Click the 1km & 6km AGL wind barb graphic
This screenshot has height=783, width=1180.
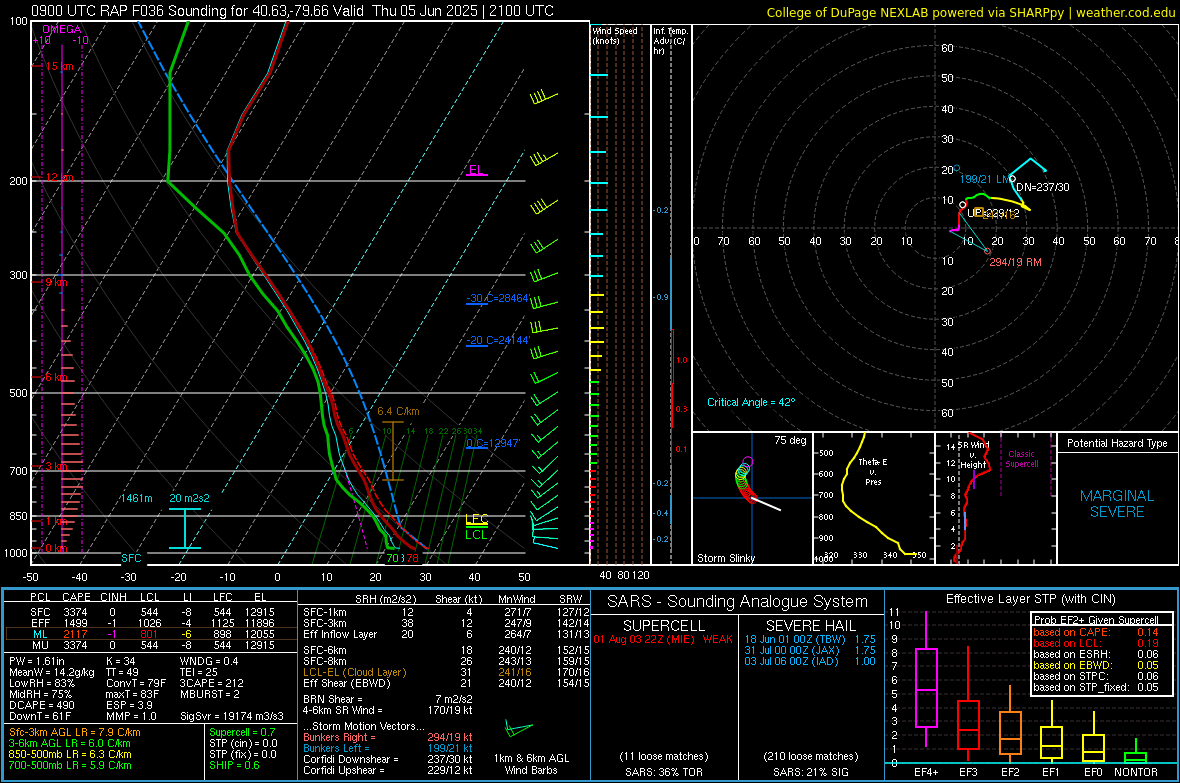(518, 729)
